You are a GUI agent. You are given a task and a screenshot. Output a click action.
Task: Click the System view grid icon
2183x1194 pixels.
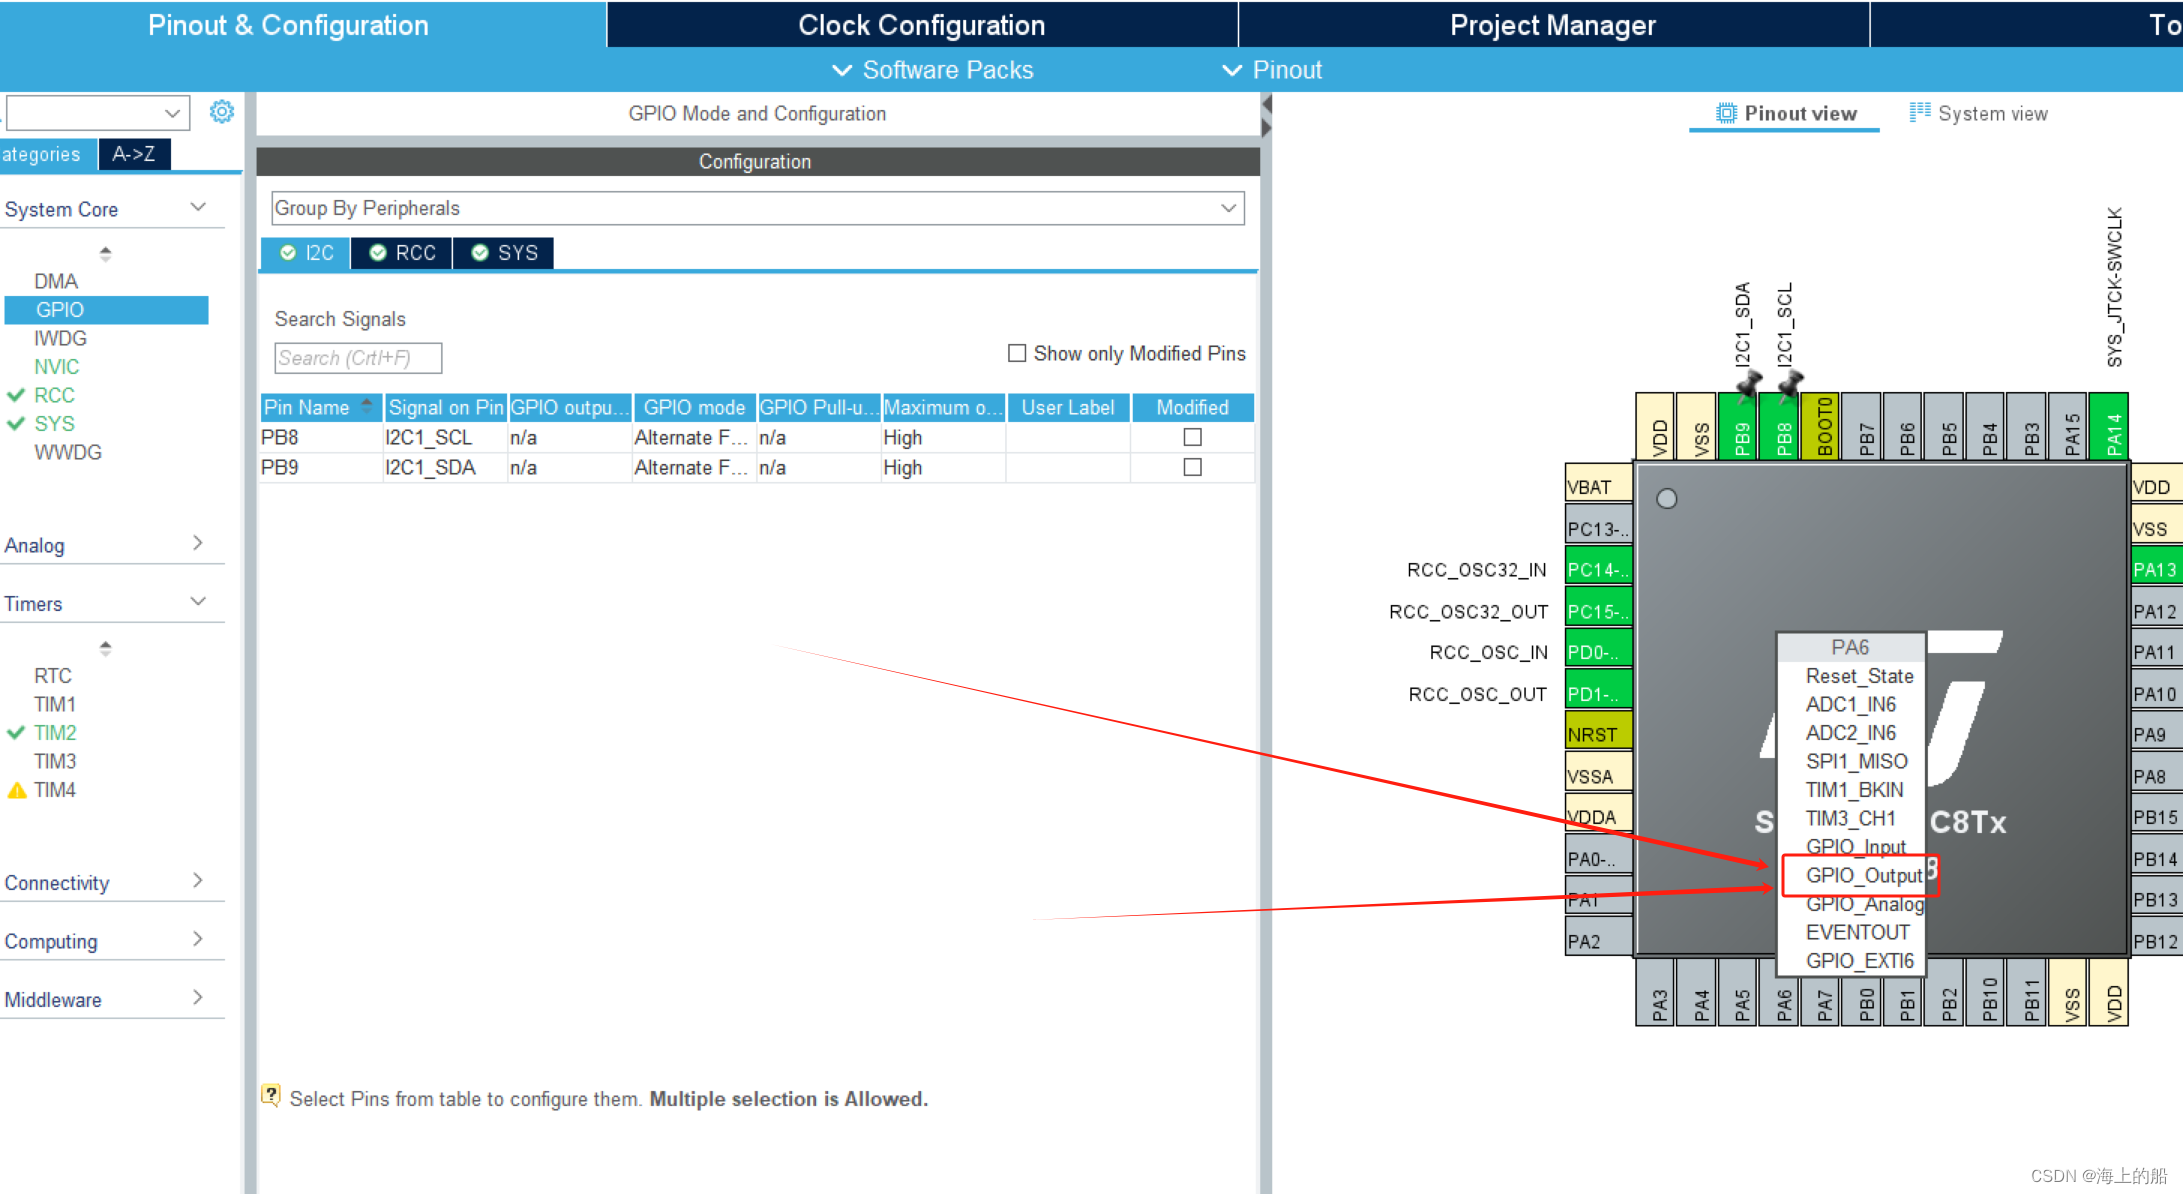[x=1919, y=112]
